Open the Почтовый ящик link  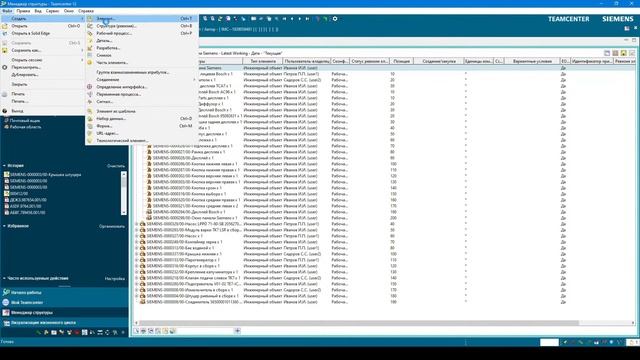25,121
